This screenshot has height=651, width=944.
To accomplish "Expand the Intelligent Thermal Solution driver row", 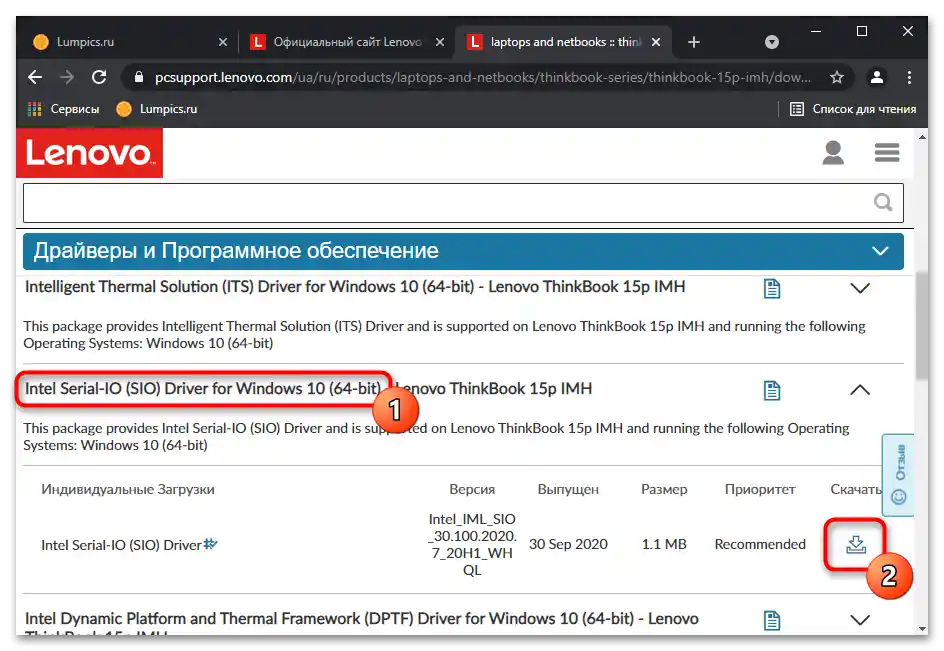I will [860, 288].
